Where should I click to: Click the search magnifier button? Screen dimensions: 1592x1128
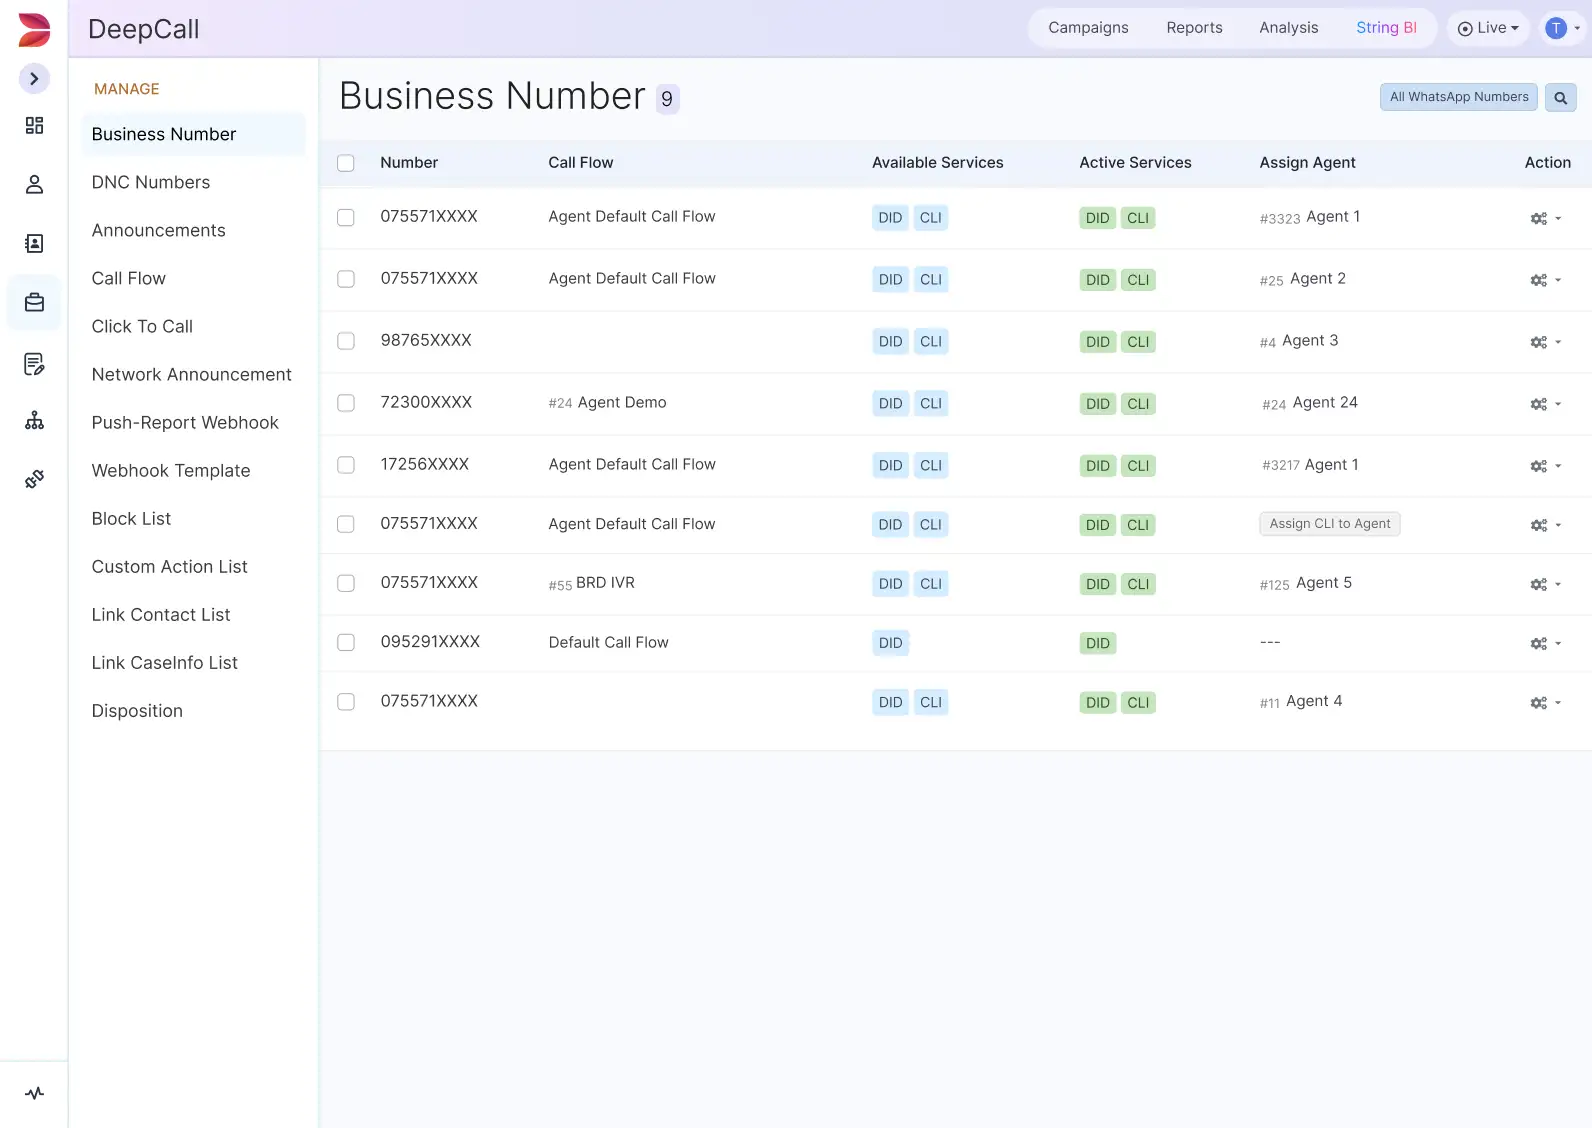pos(1560,98)
